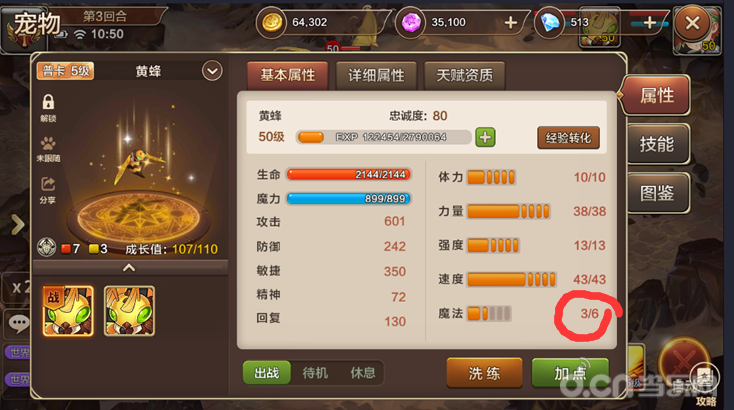Viewport: 734px width, 410px height.
Task: Tap the paw print 未跟随 icon
Action: click(48, 143)
